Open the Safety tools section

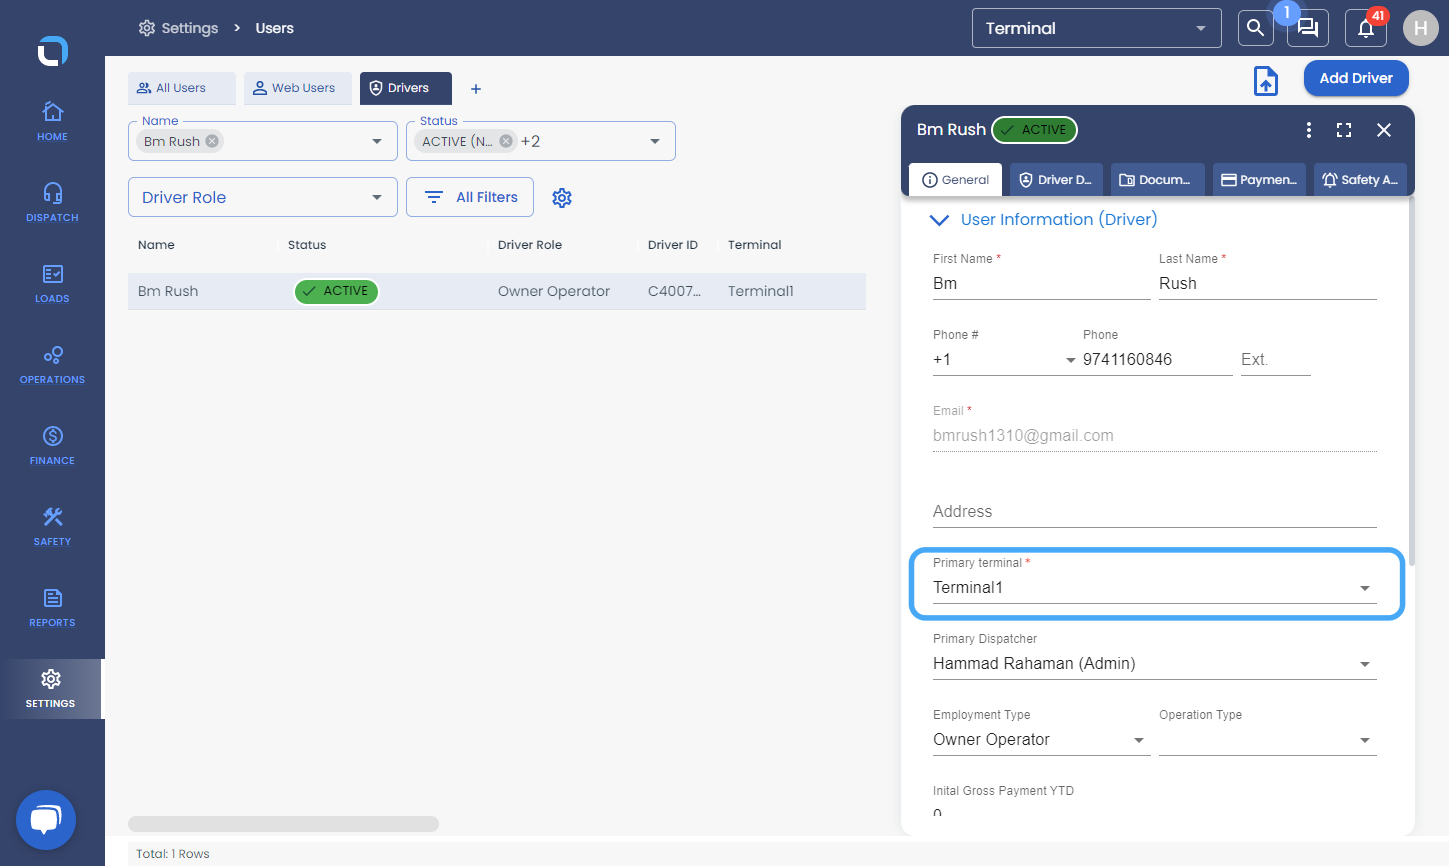[52, 526]
